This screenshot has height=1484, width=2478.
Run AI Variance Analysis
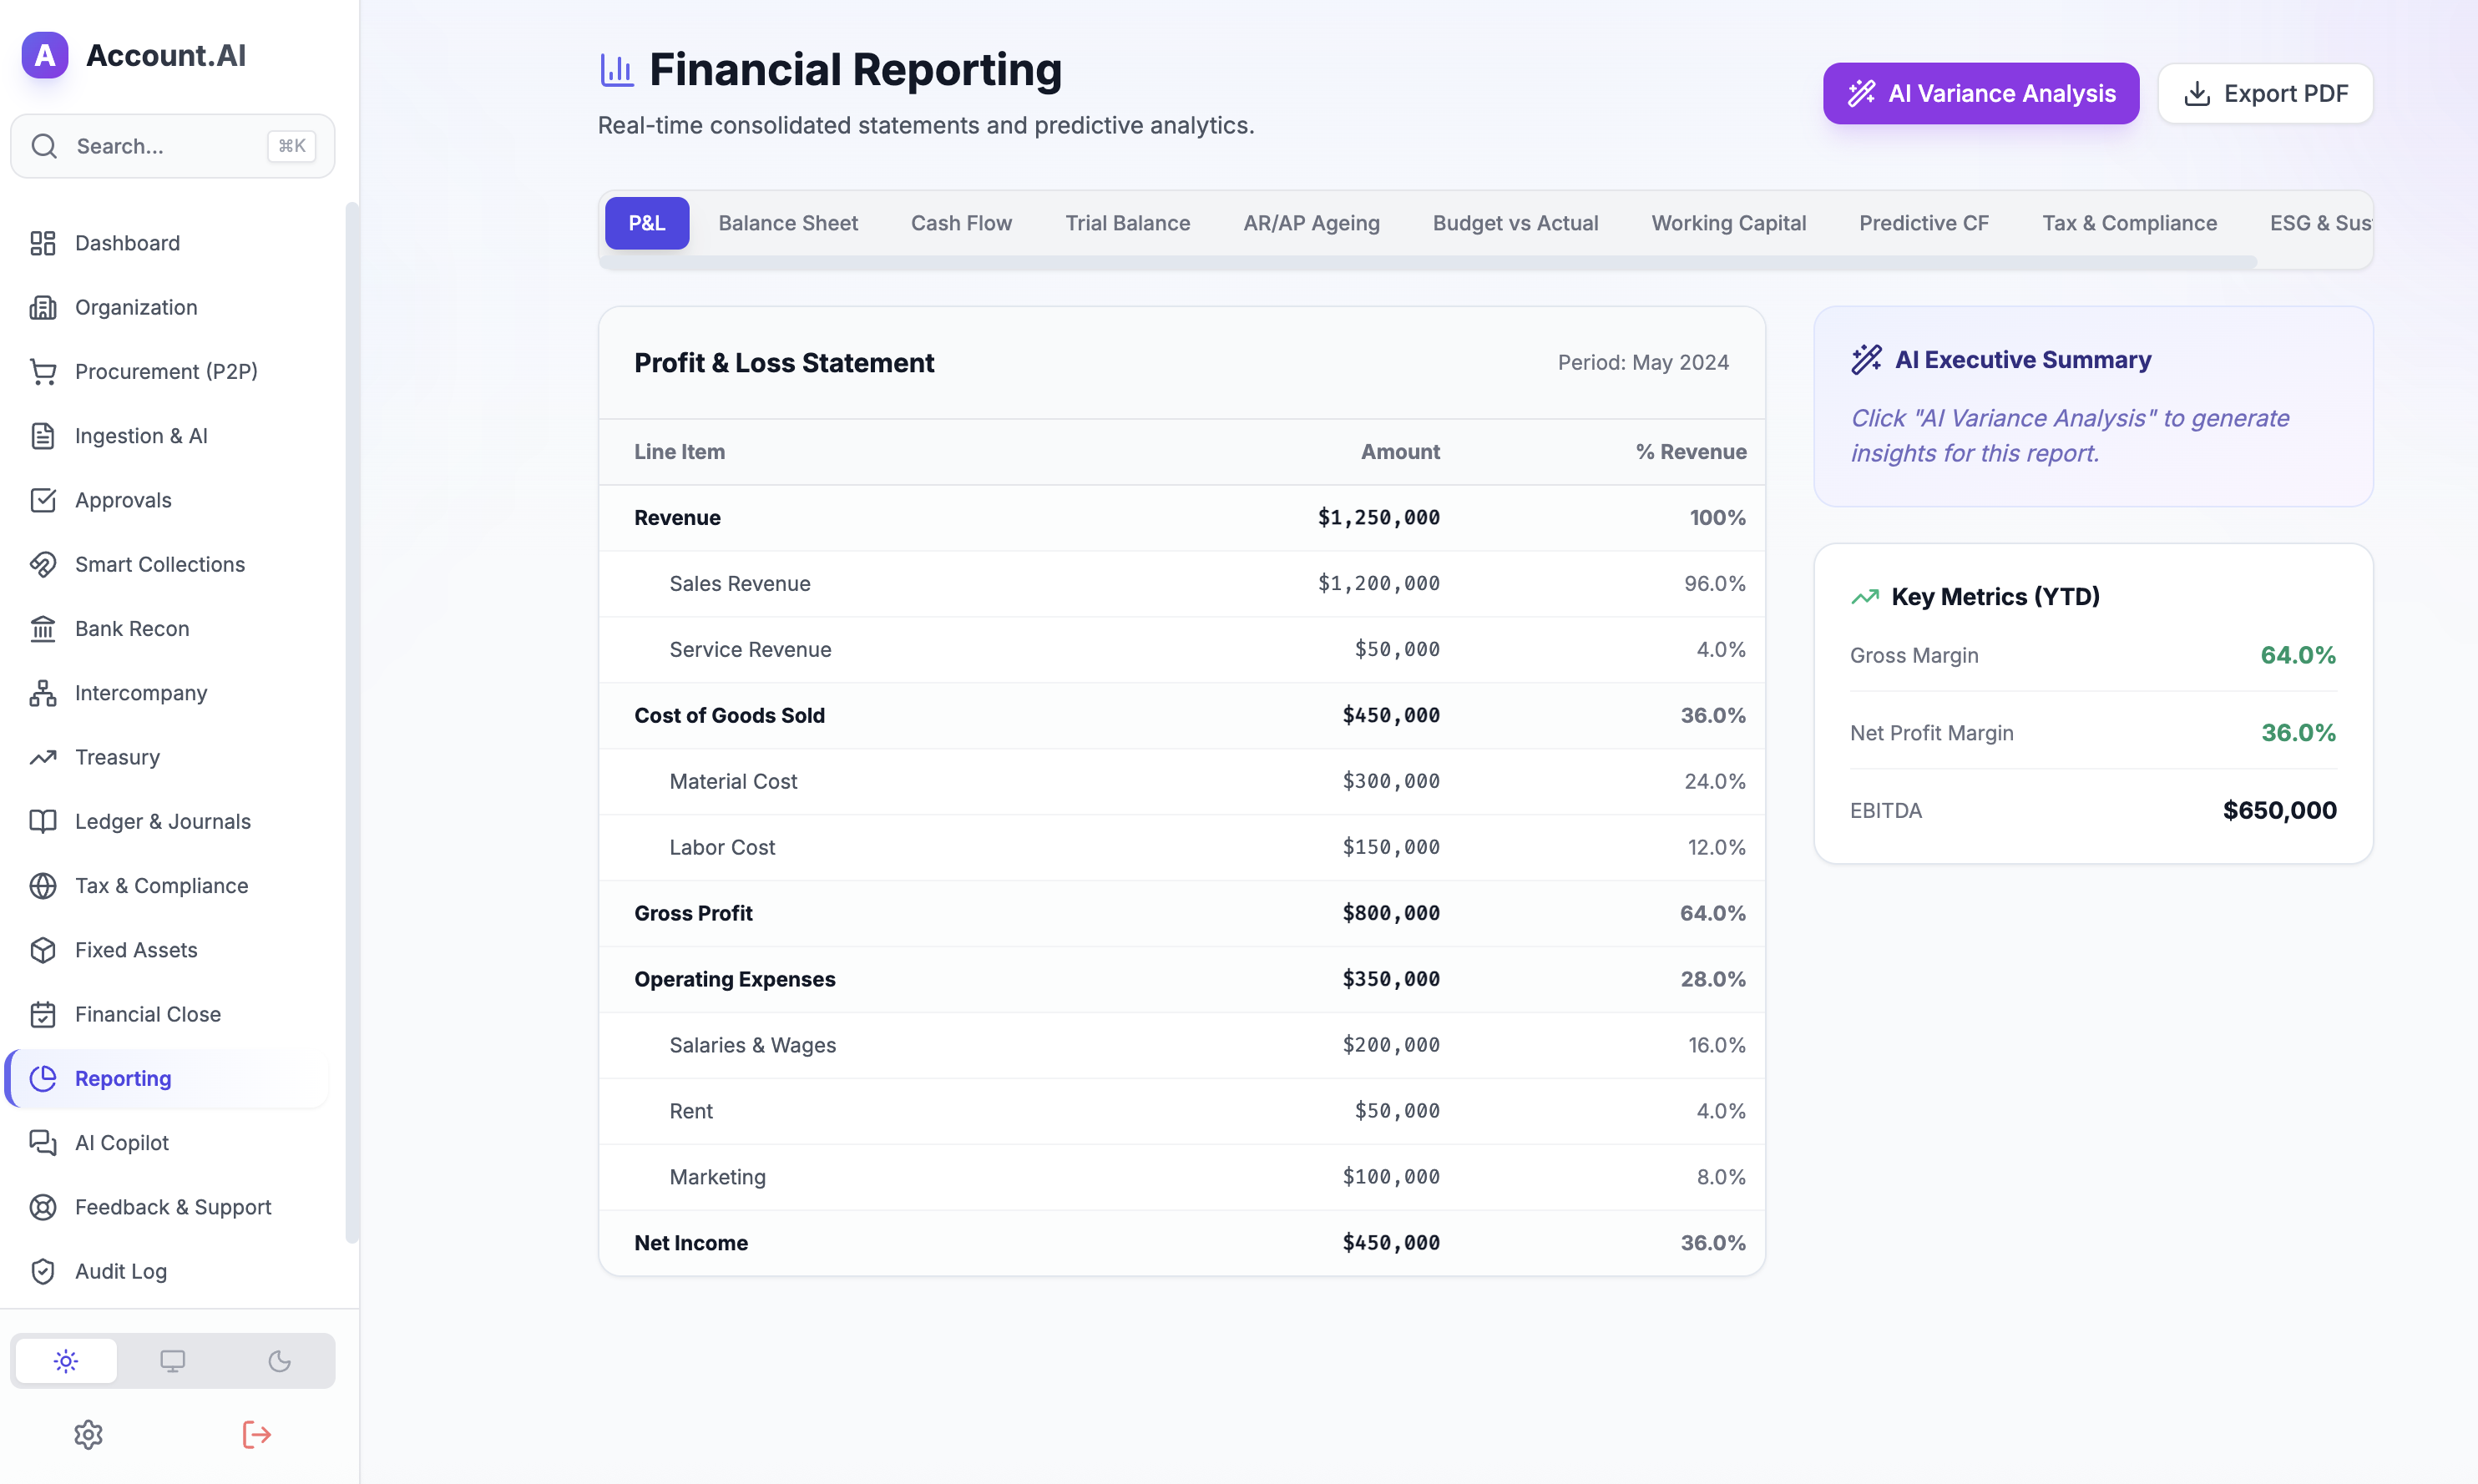tap(1980, 94)
